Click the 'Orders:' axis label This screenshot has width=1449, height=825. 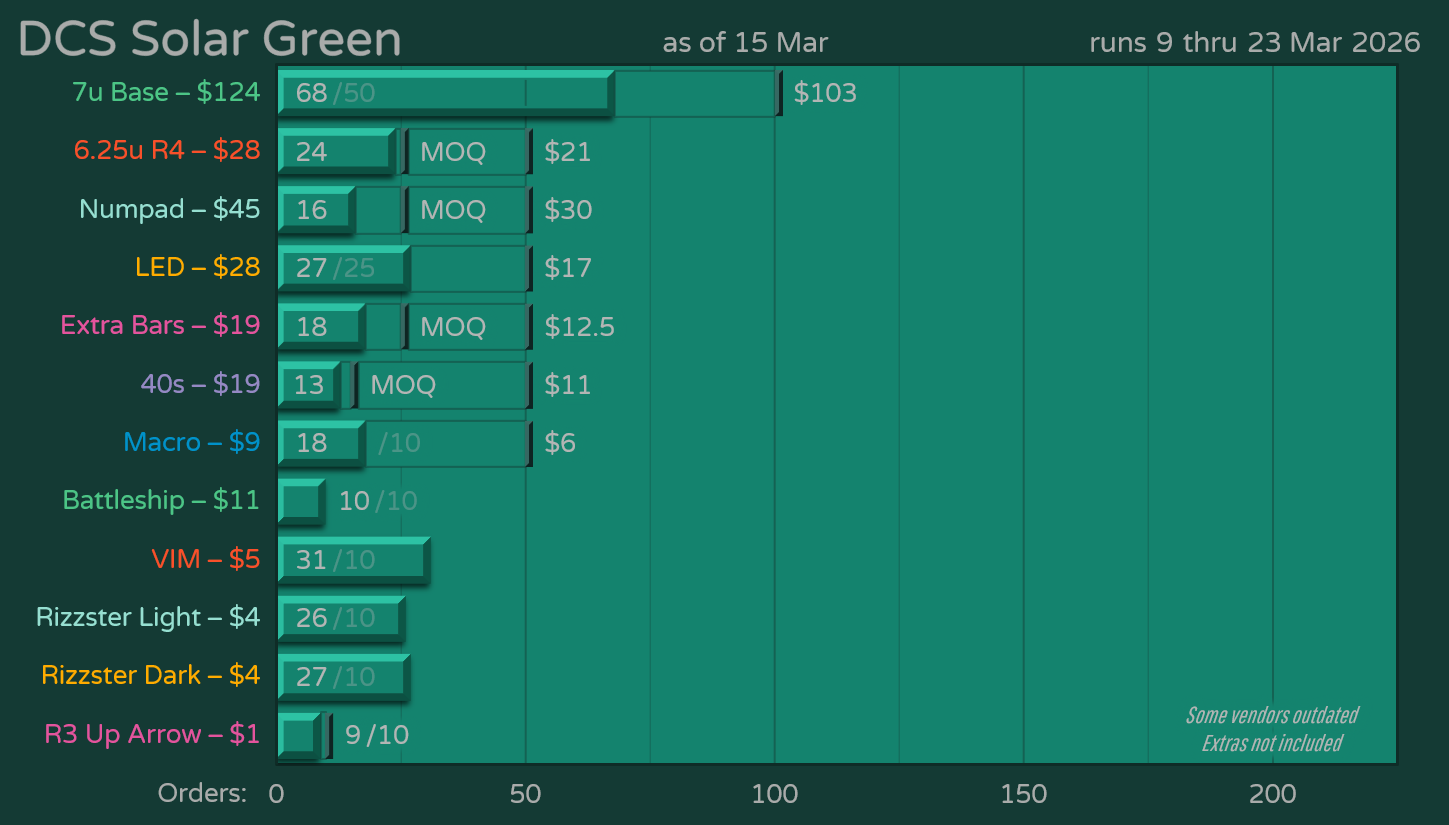(x=202, y=794)
